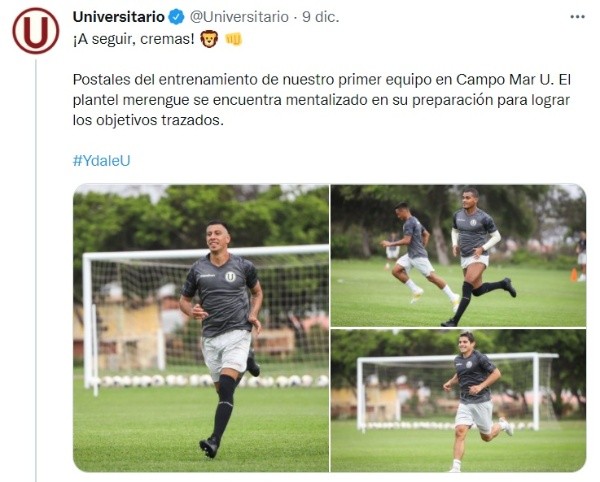Click the tweet paragraph starting with Postales
Screen dimensions: 600x482
pos(322,100)
